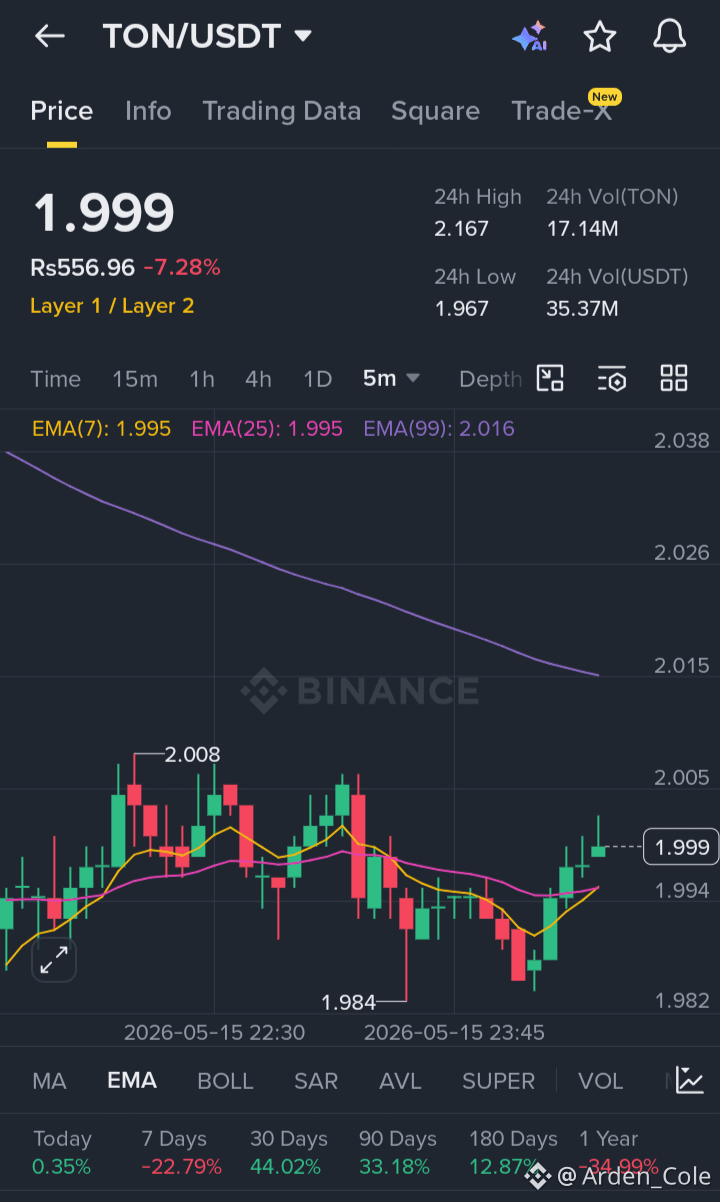The height and width of the screenshot is (1202, 720).
Task: Click the 1.982 price axis label
Action: click(x=681, y=1002)
